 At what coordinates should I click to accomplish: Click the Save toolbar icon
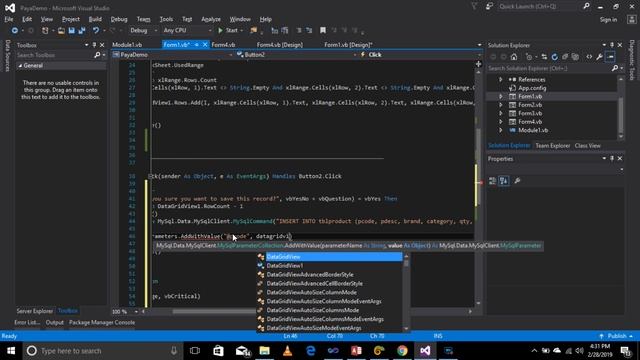tap(71, 31)
